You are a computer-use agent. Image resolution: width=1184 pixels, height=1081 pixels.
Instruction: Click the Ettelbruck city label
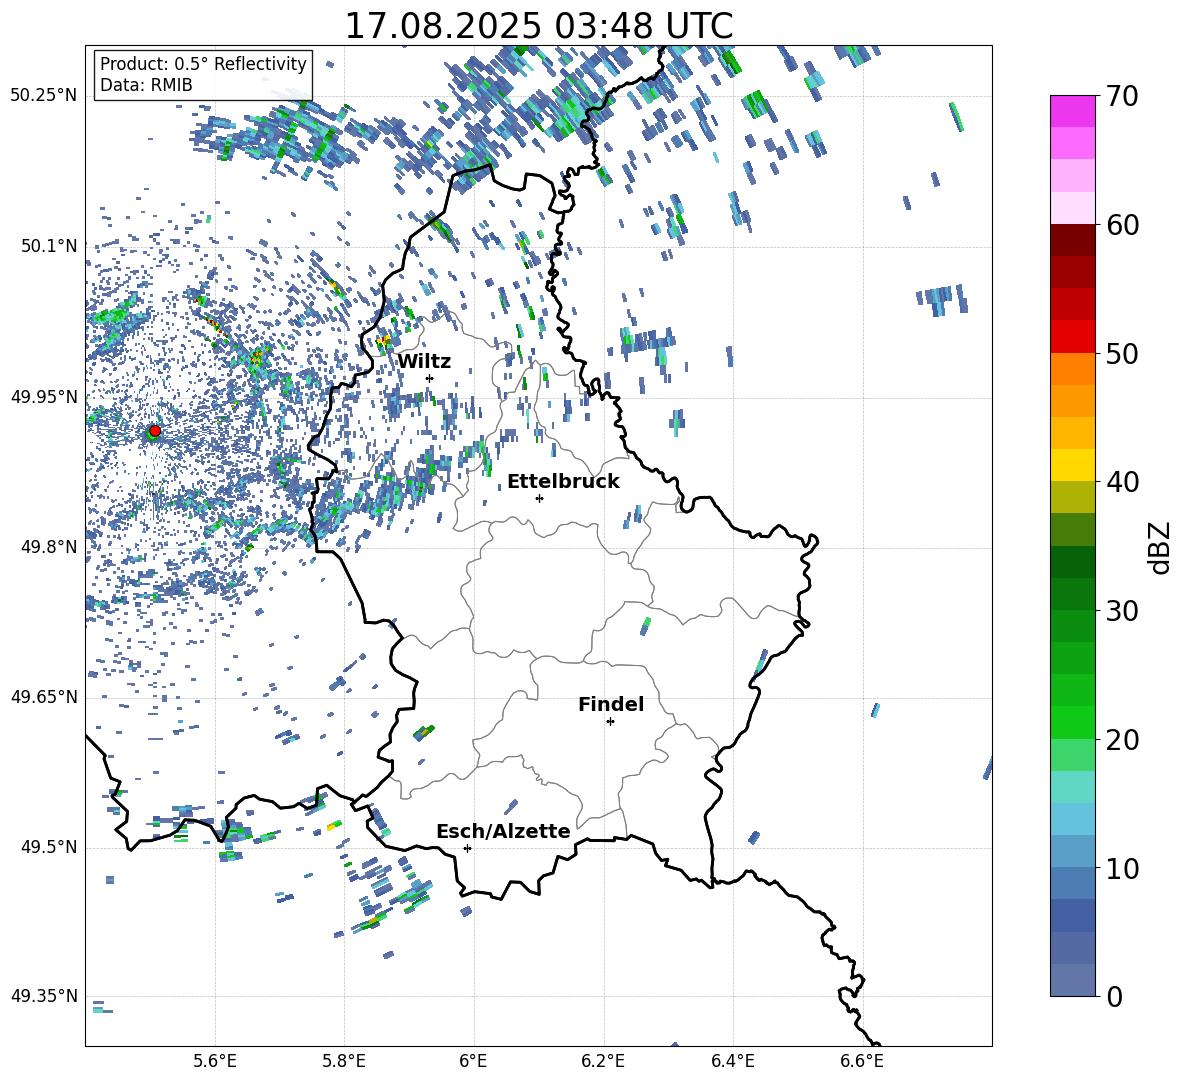coord(563,482)
